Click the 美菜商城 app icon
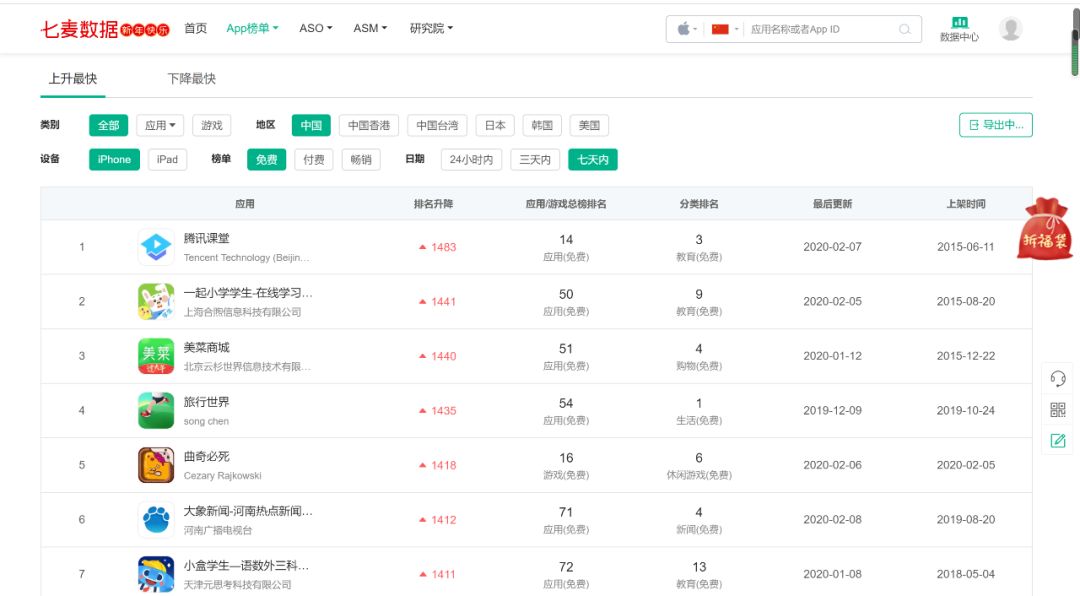The width and height of the screenshot is (1080, 596). point(156,356)
